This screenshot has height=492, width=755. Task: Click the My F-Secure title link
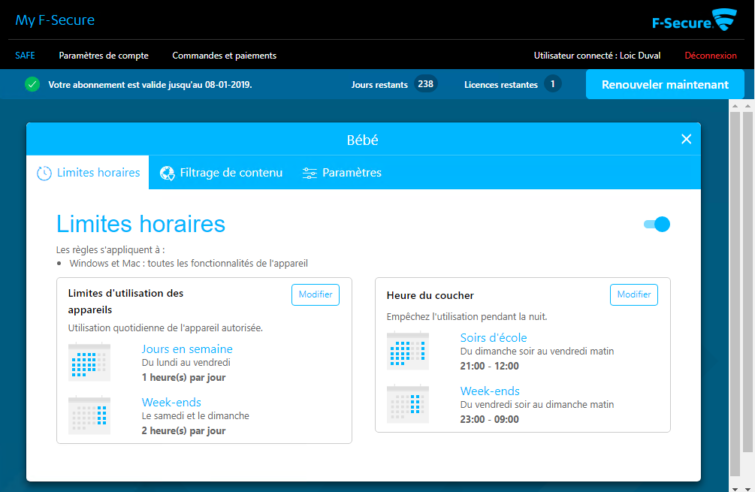click(55, 20)
